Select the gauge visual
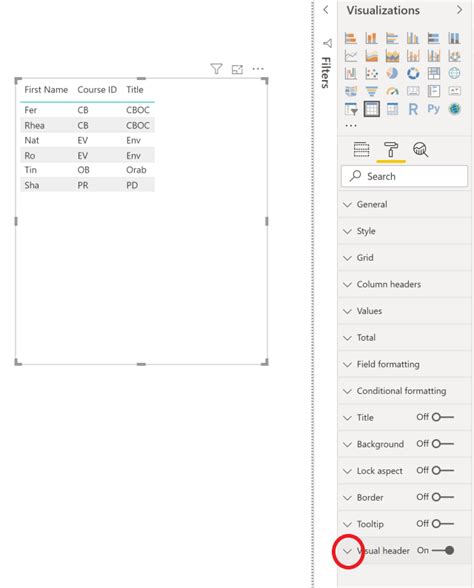This screenshot has width=474, height=588. click(392, 91)
